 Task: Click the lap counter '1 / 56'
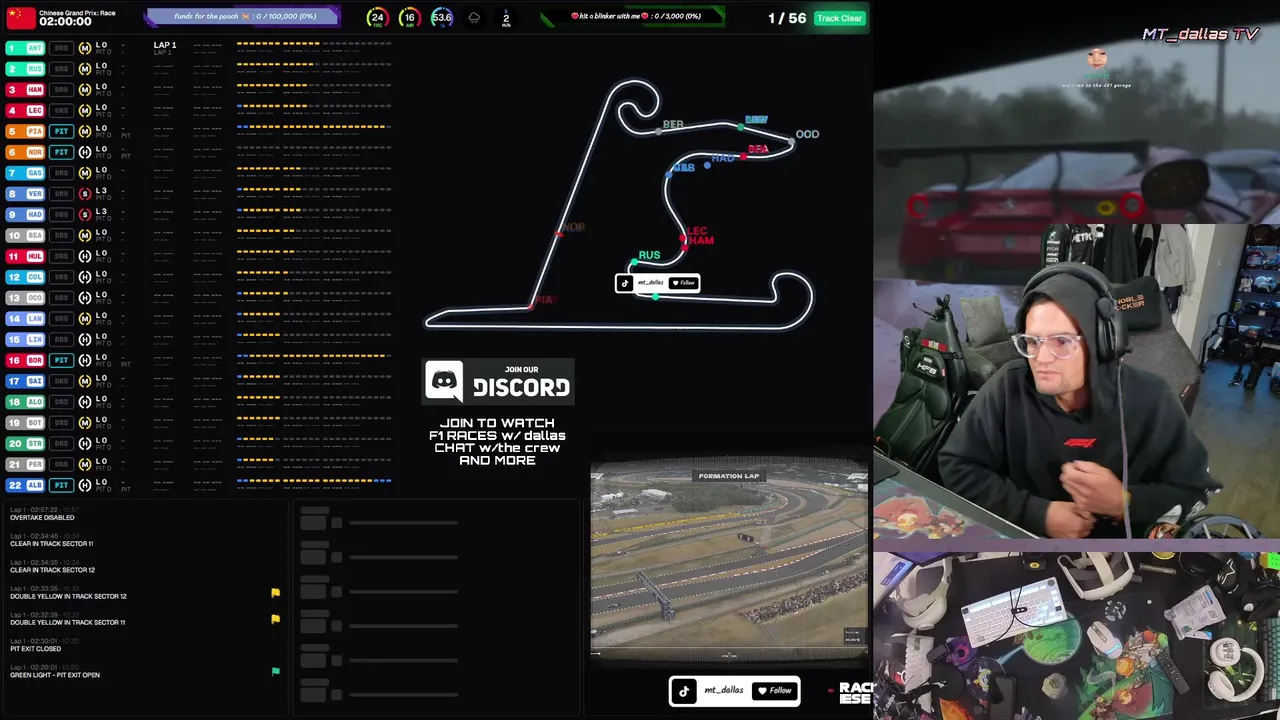787,18
